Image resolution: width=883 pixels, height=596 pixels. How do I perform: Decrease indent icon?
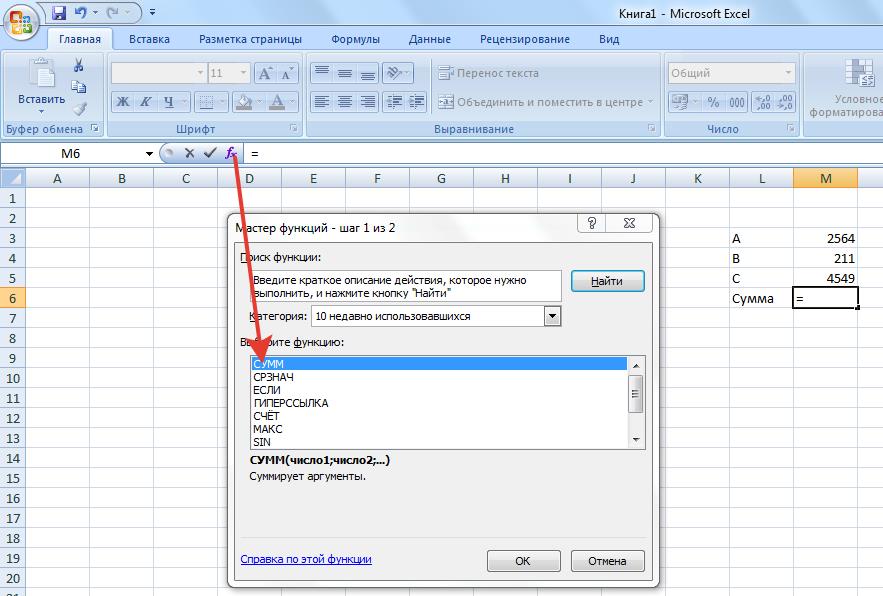pos(394,102)
